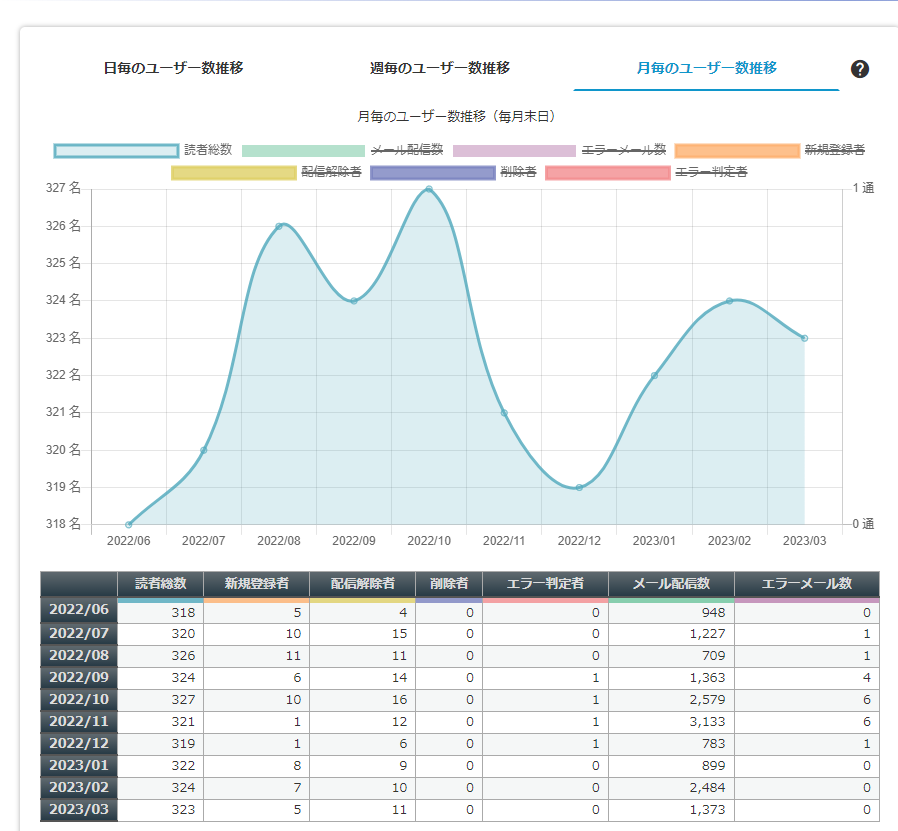
Task: Select the 2023/02 table row header
Action: 79,787
